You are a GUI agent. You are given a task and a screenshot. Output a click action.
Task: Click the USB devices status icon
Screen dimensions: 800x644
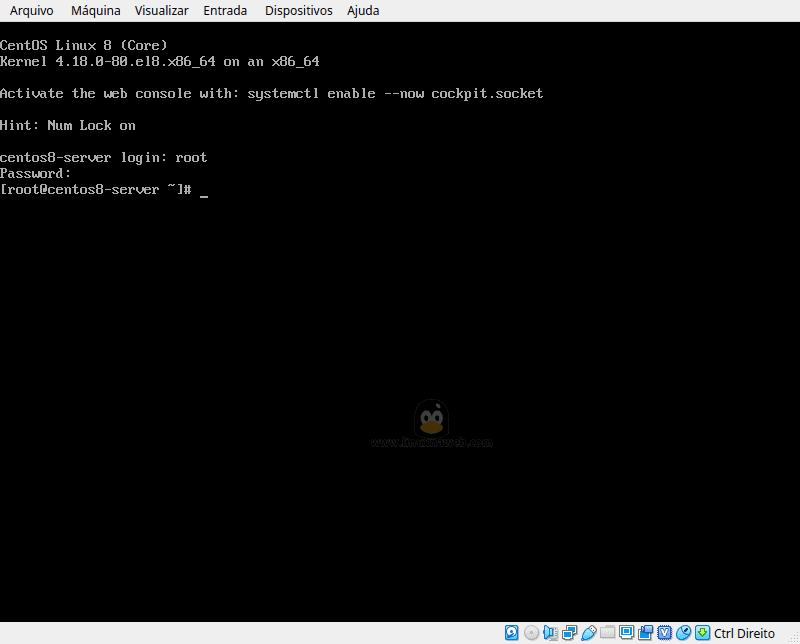(588, 633)
